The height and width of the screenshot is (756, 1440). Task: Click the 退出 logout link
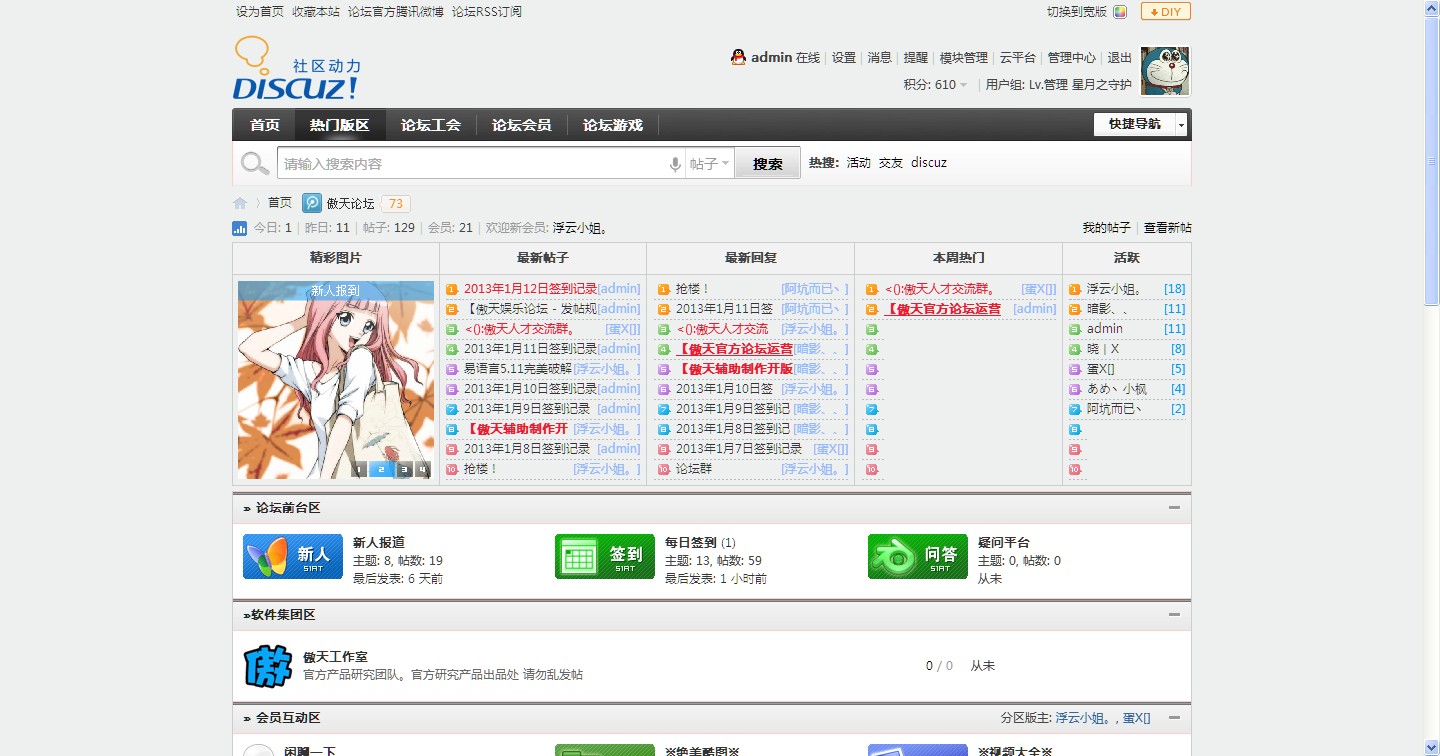coord(1120,58)
